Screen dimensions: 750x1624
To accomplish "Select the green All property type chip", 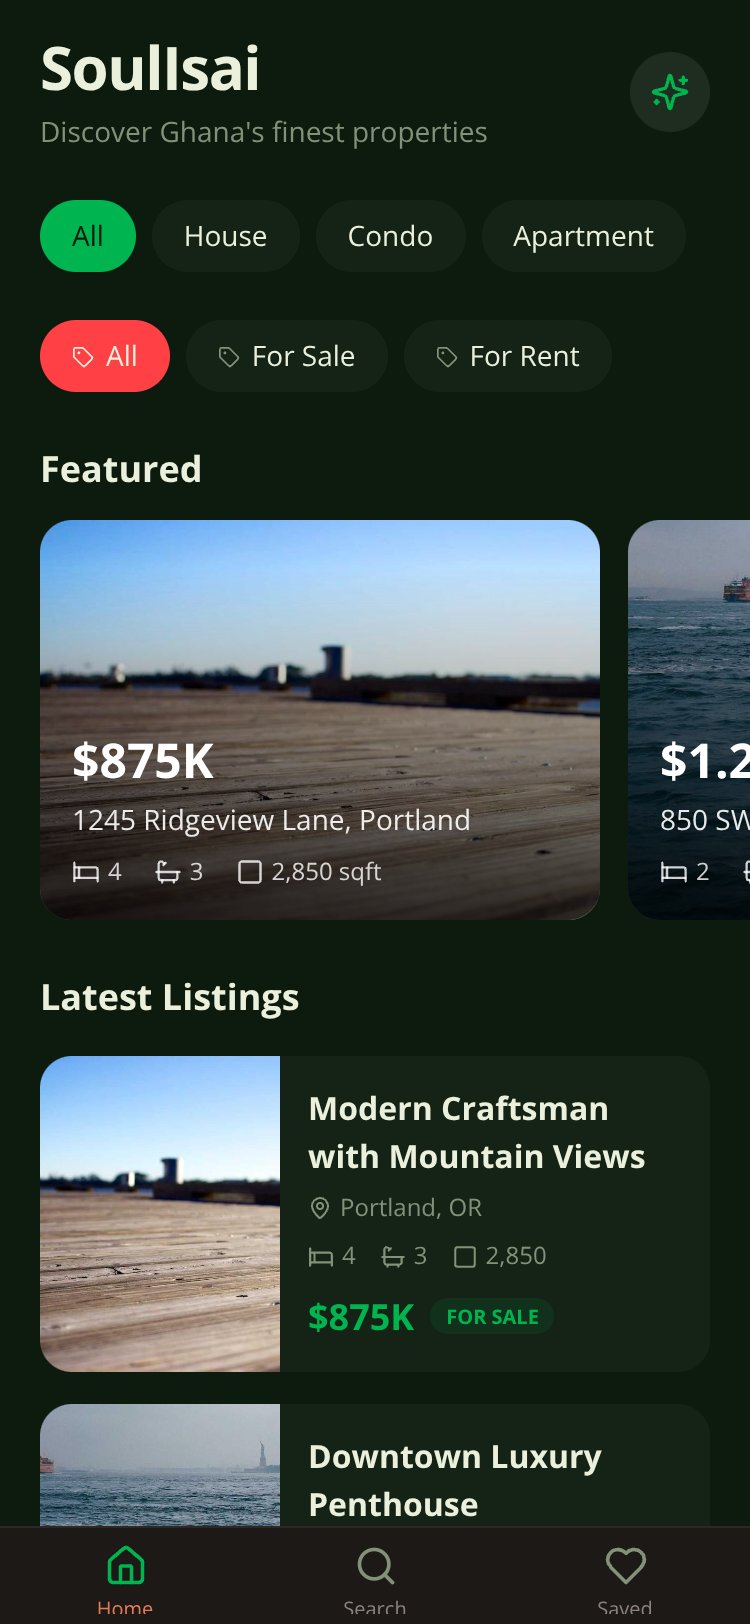I will point(88,236).
